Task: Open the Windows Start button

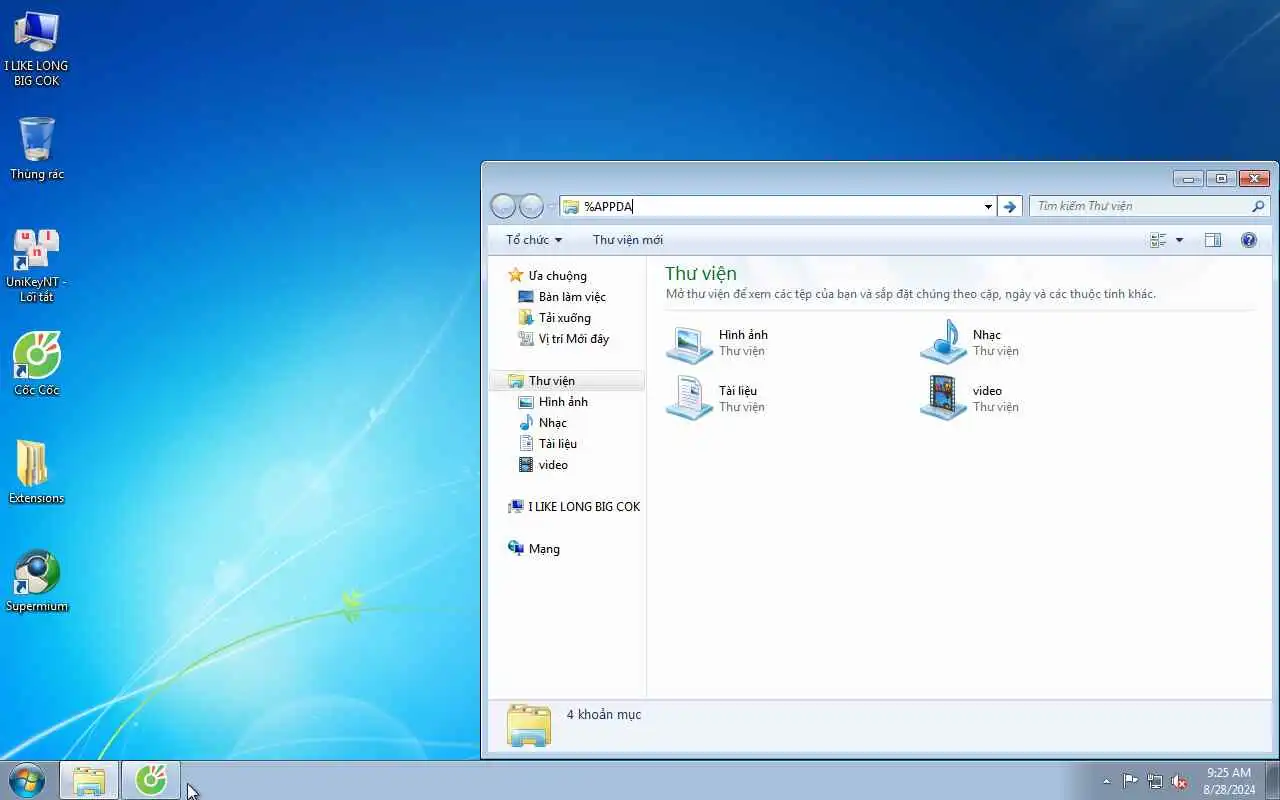Action: point(27,780)
